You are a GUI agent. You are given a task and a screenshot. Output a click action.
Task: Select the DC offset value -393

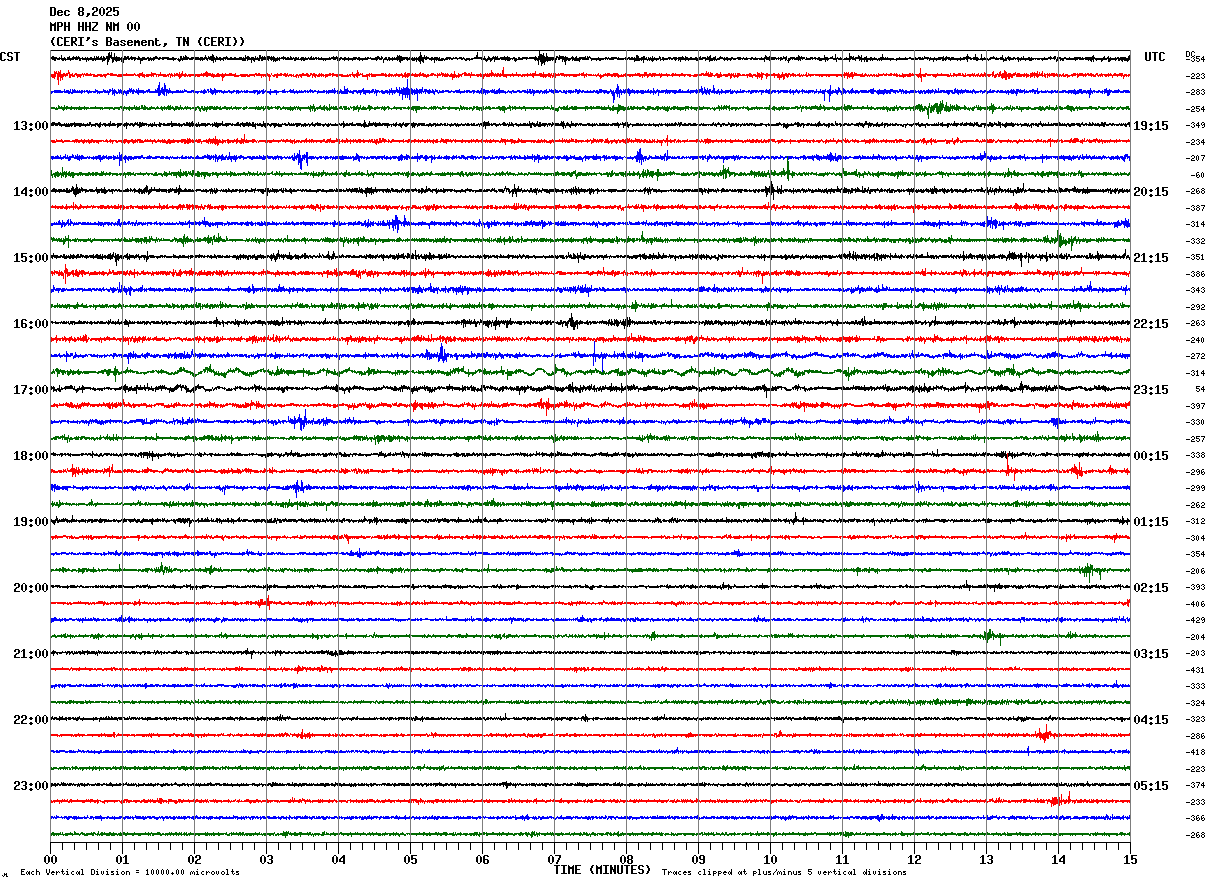point(1195,587)
